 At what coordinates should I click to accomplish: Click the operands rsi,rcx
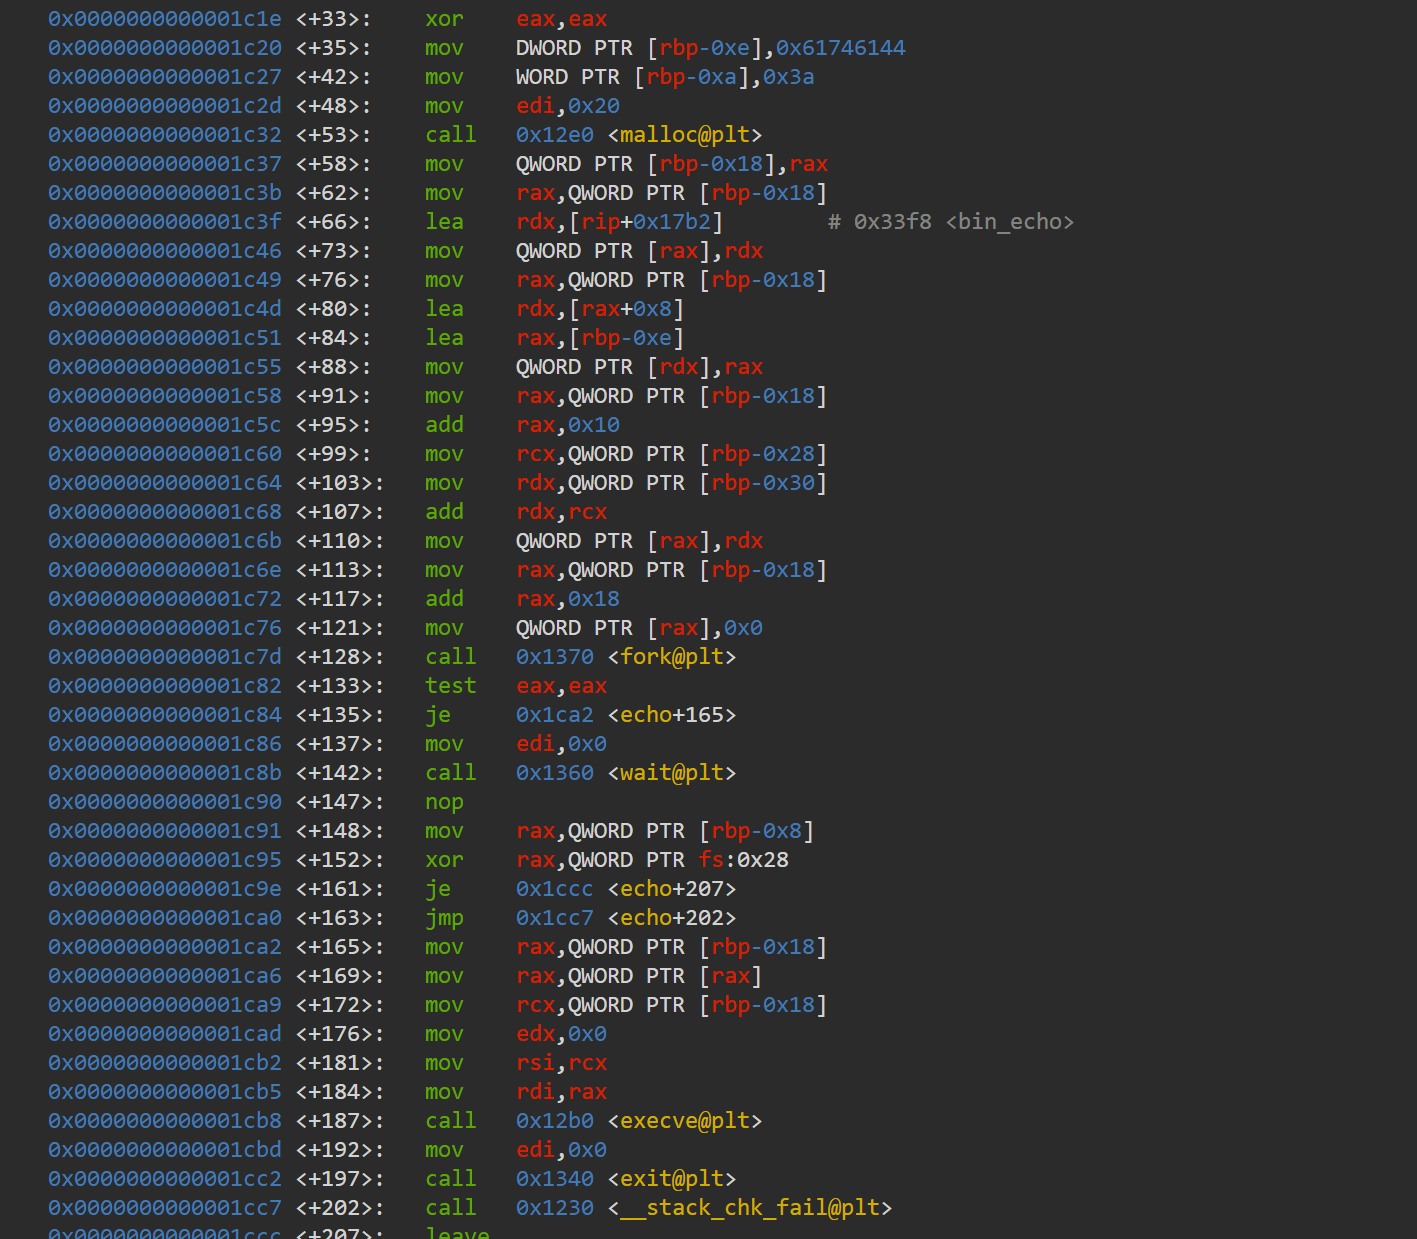pos(562,1063)
